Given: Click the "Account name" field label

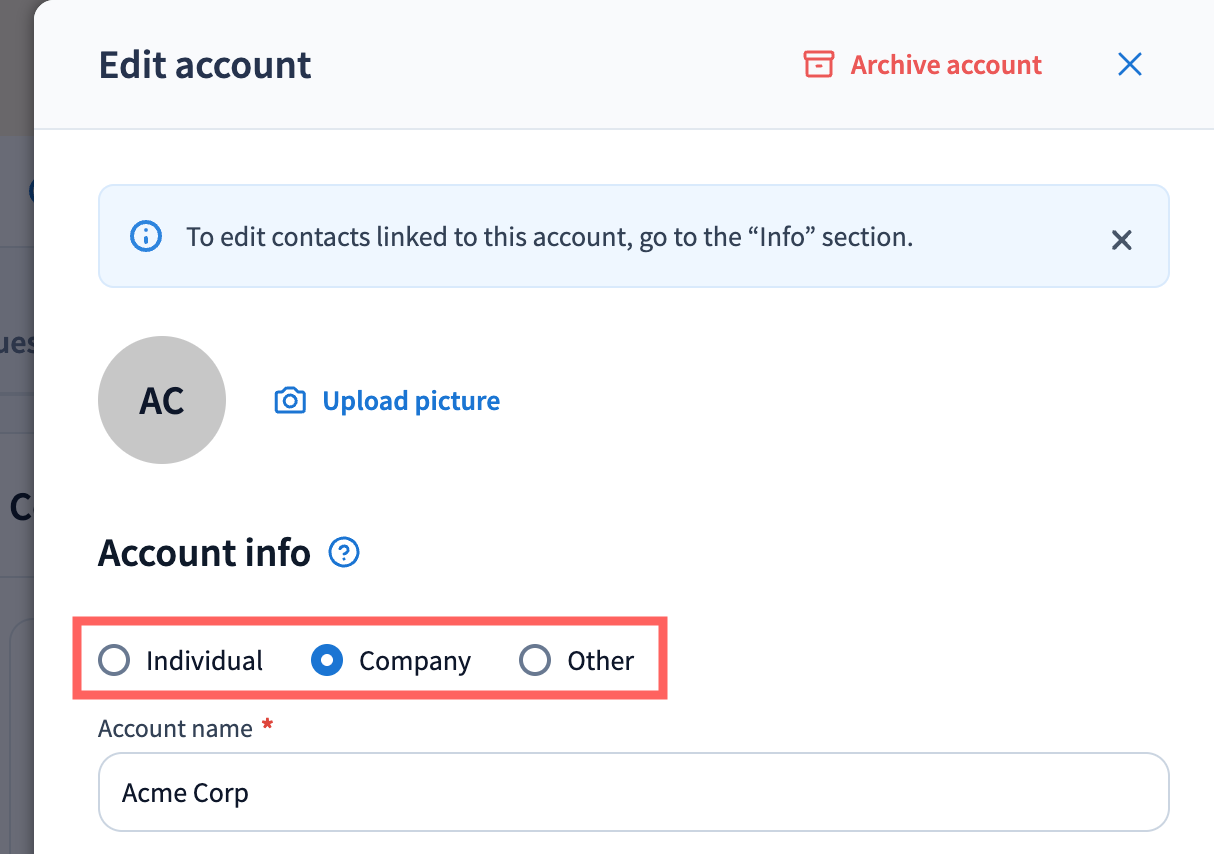Looking at the screenshot, I should pyautogui.click(x=175, y=729).
